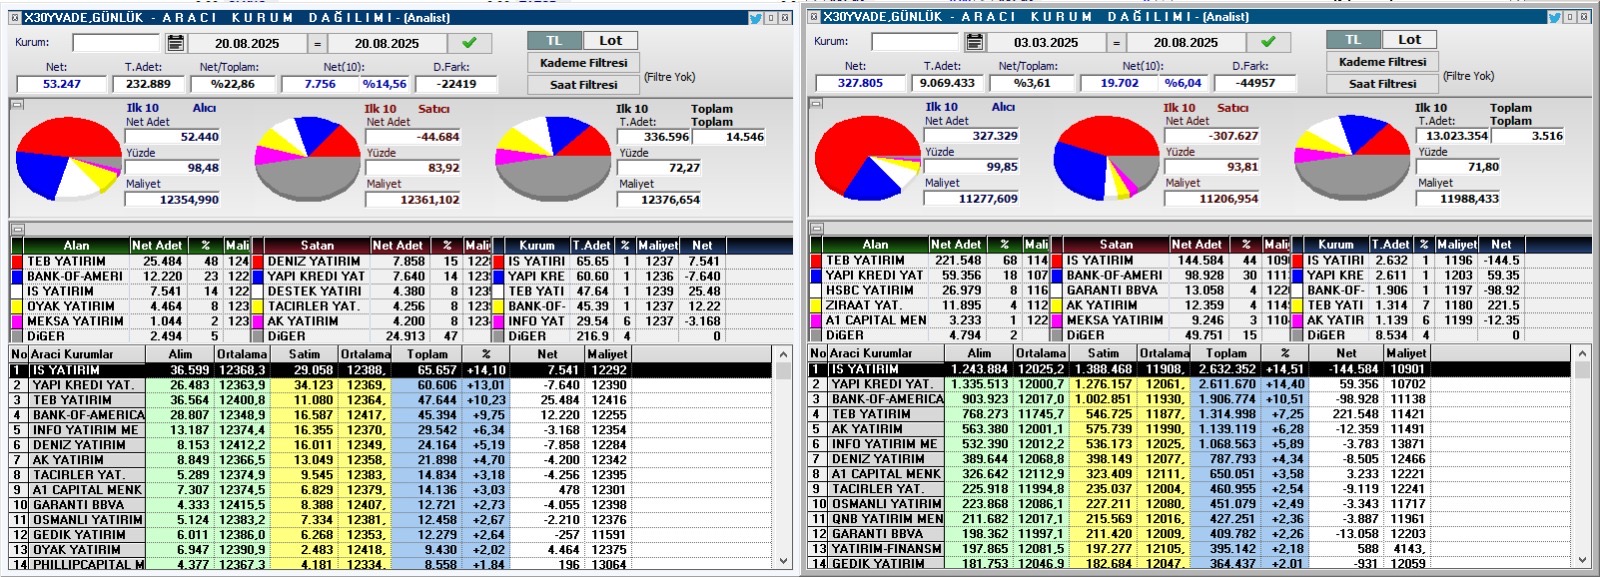
Task: Click the end date field in right window
Action: [x=1186, y=42]
